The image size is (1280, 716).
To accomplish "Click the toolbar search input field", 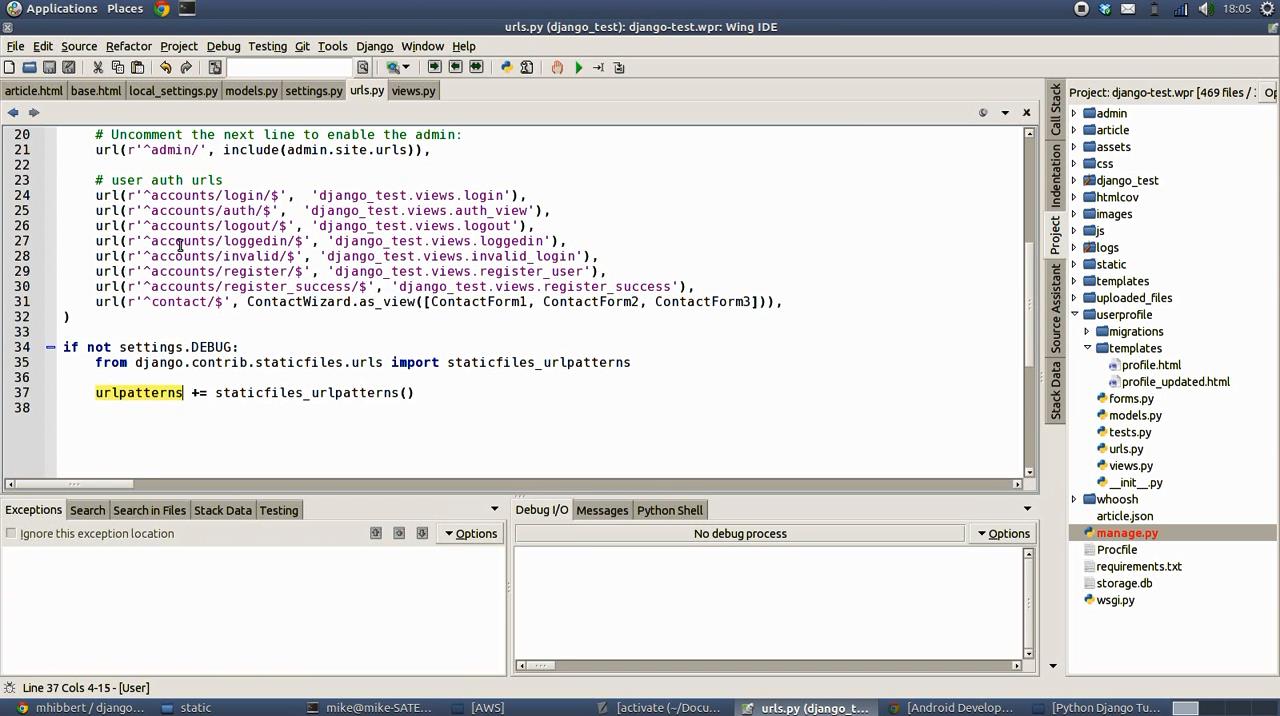I will click(x=291, y=67).
